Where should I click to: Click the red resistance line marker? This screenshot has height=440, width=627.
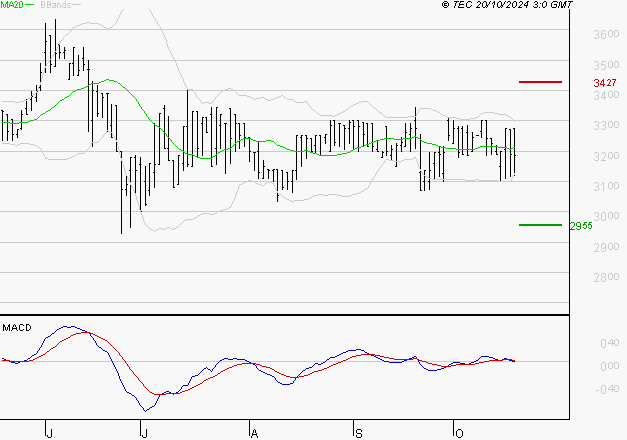(x=540, y=82)
